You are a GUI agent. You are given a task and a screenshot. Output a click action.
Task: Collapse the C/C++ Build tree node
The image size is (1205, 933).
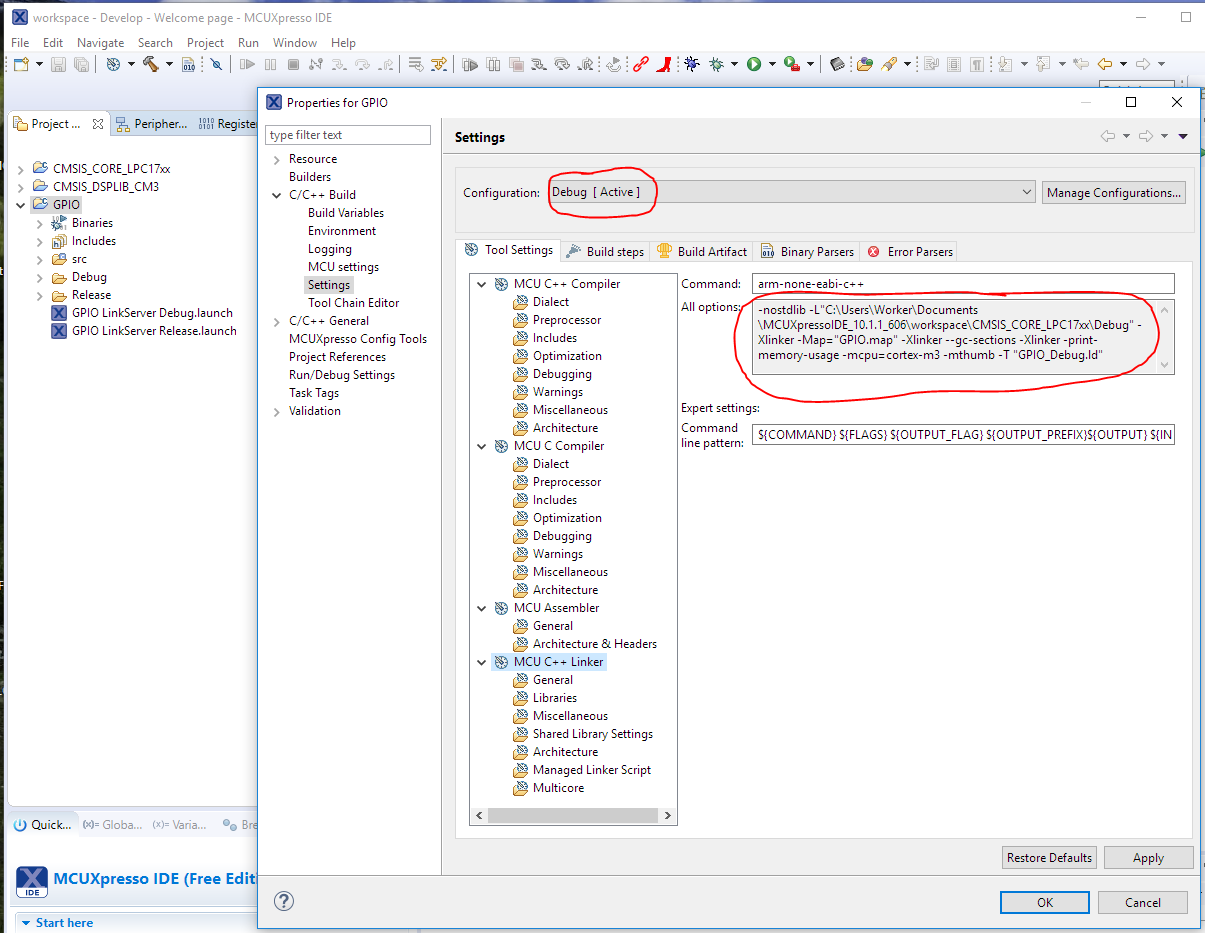point(277,195)
